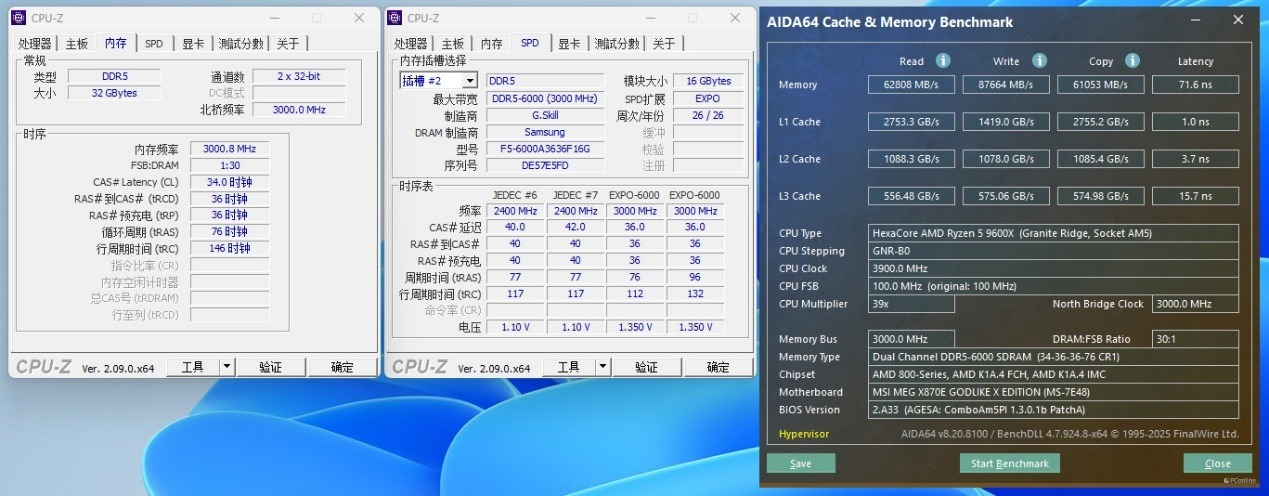Click CPU Stepping value GNR-B0
The height and width of the screenshot is (496, 1269).
coord(1054,251)
